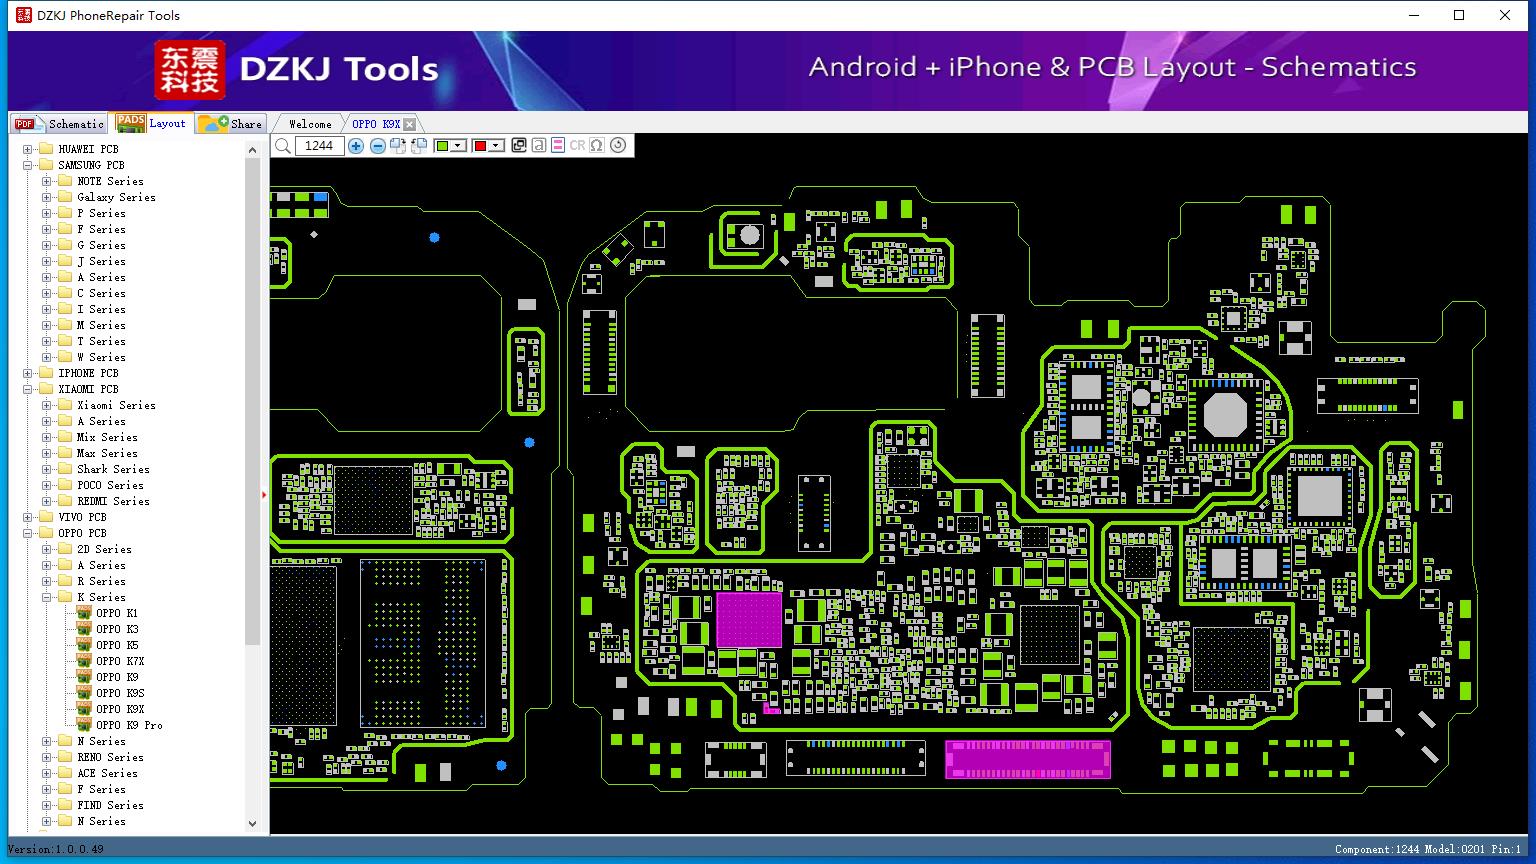Click the magenta highlighted chip on the board
This screenshot has height=864, width=1536.
pos(749,620)
